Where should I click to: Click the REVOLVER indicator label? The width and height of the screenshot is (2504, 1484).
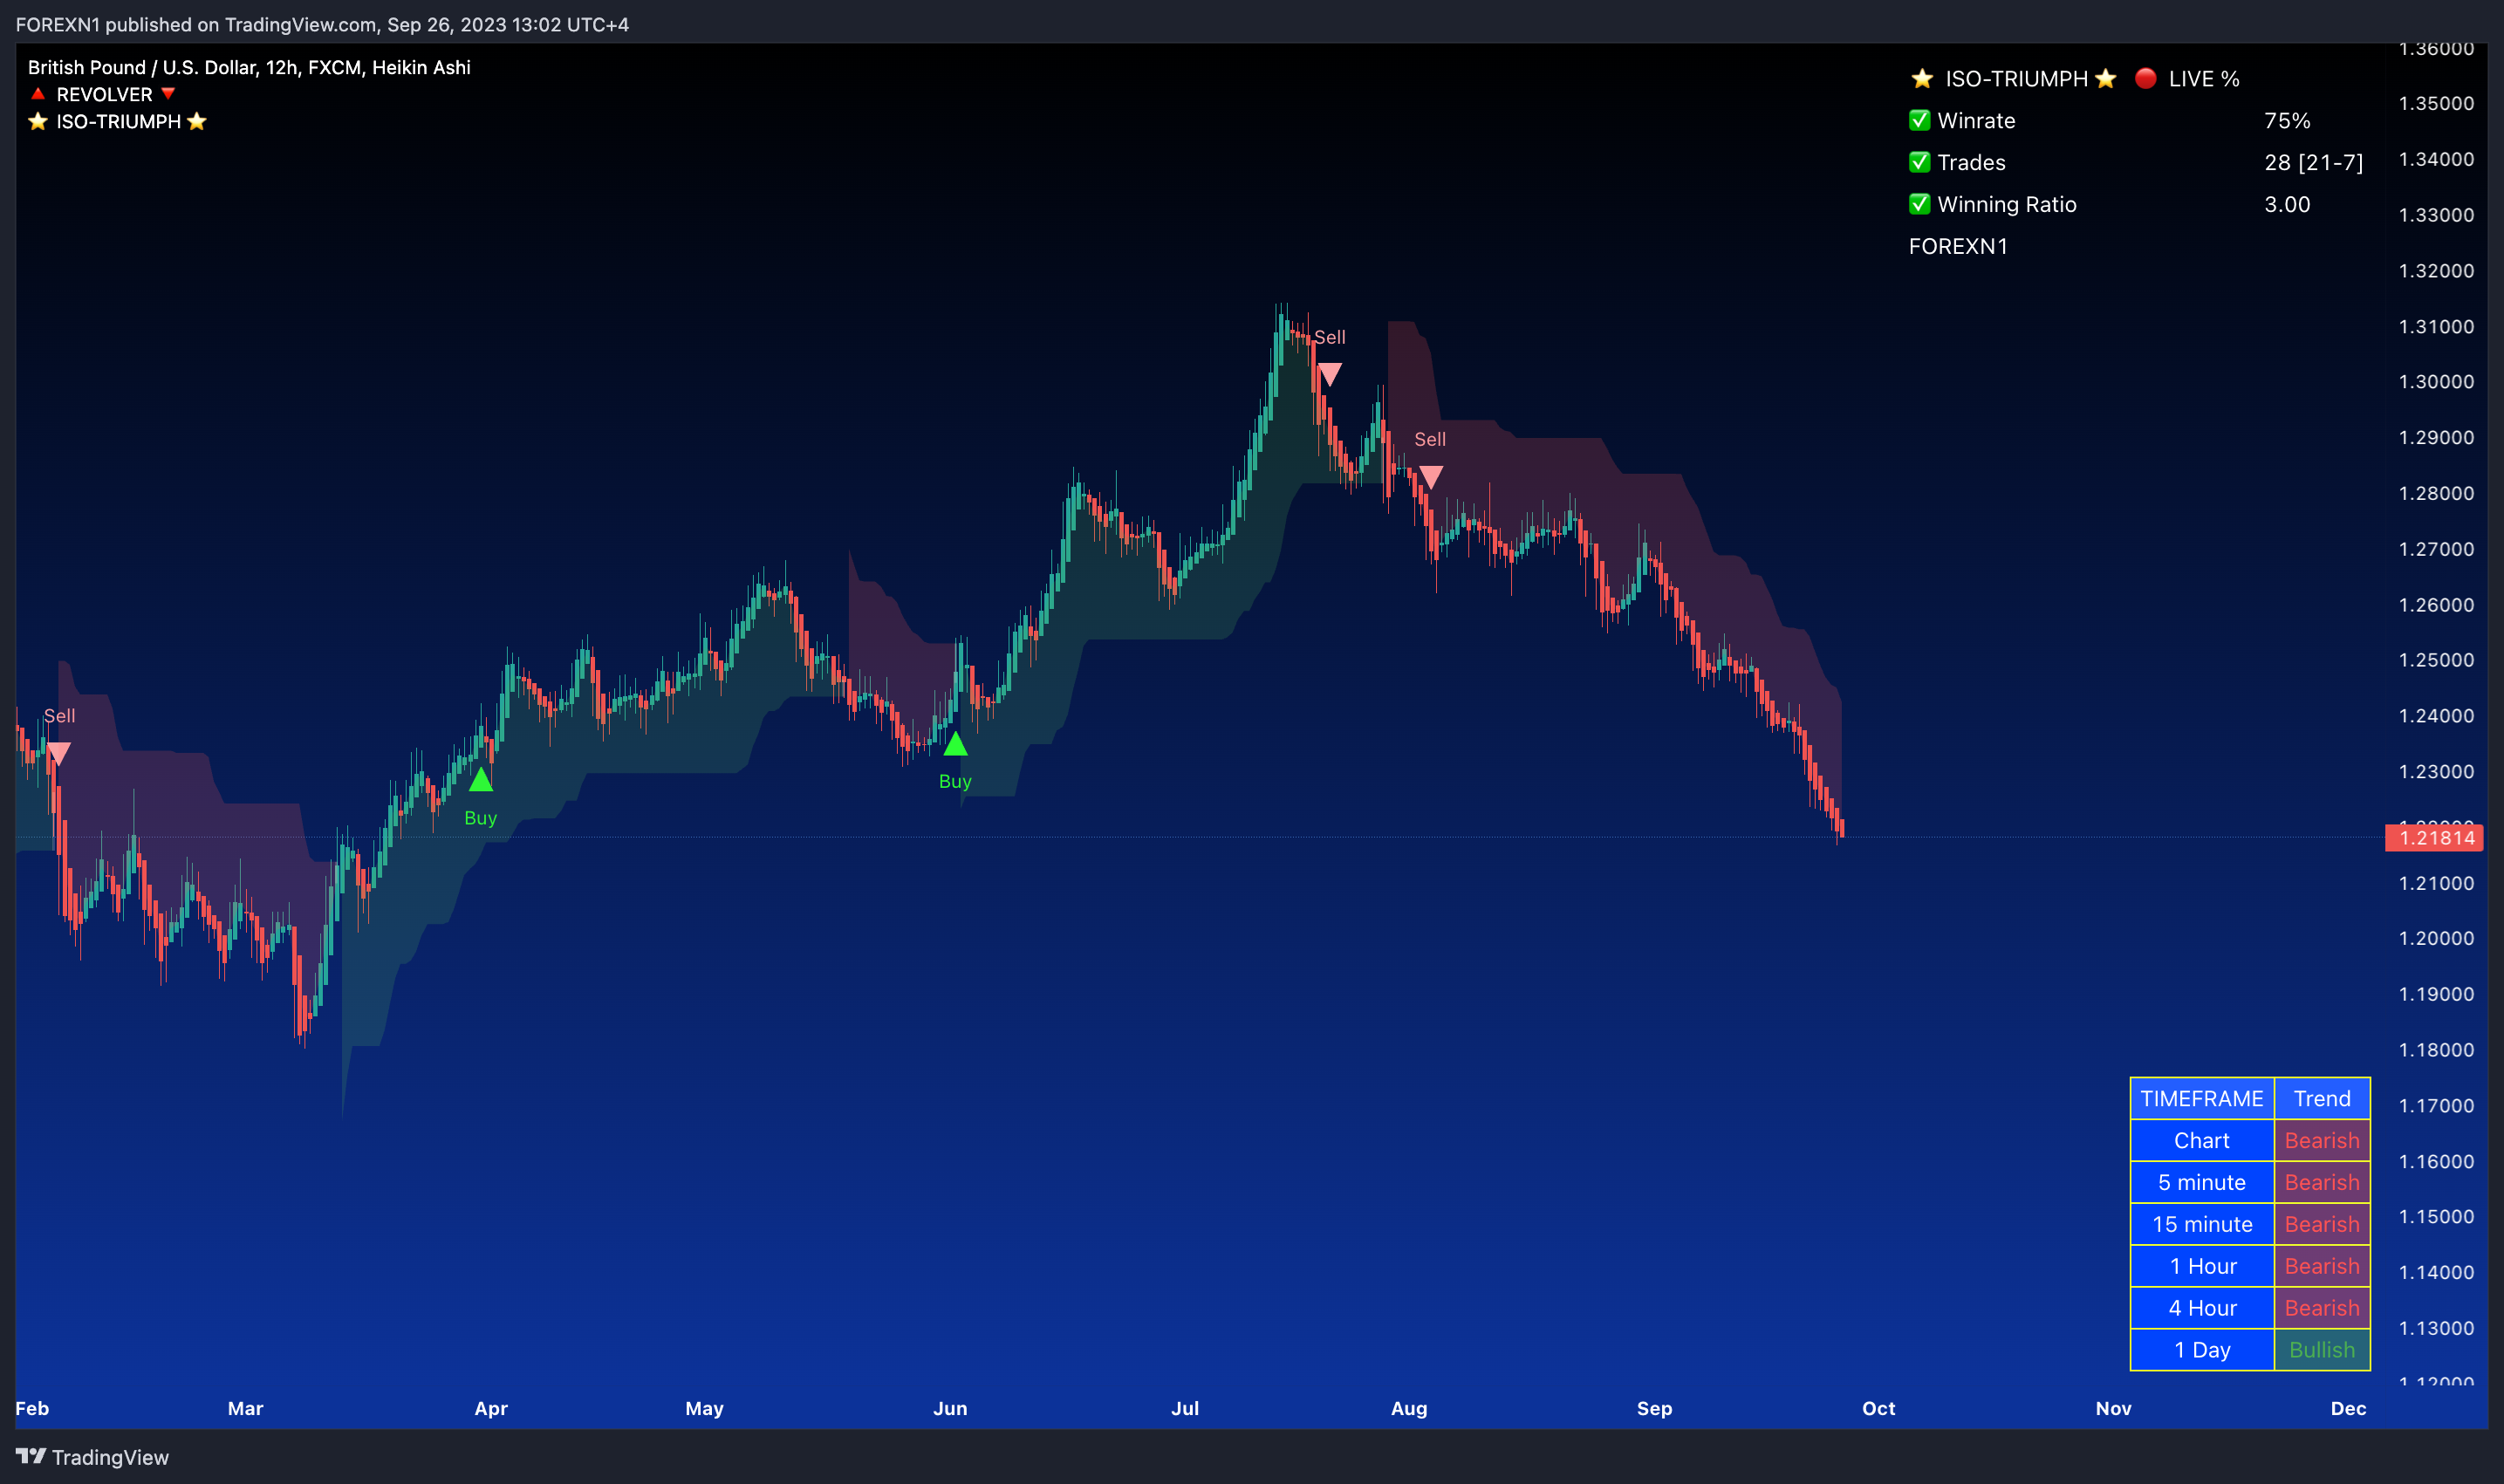[104, 94]
